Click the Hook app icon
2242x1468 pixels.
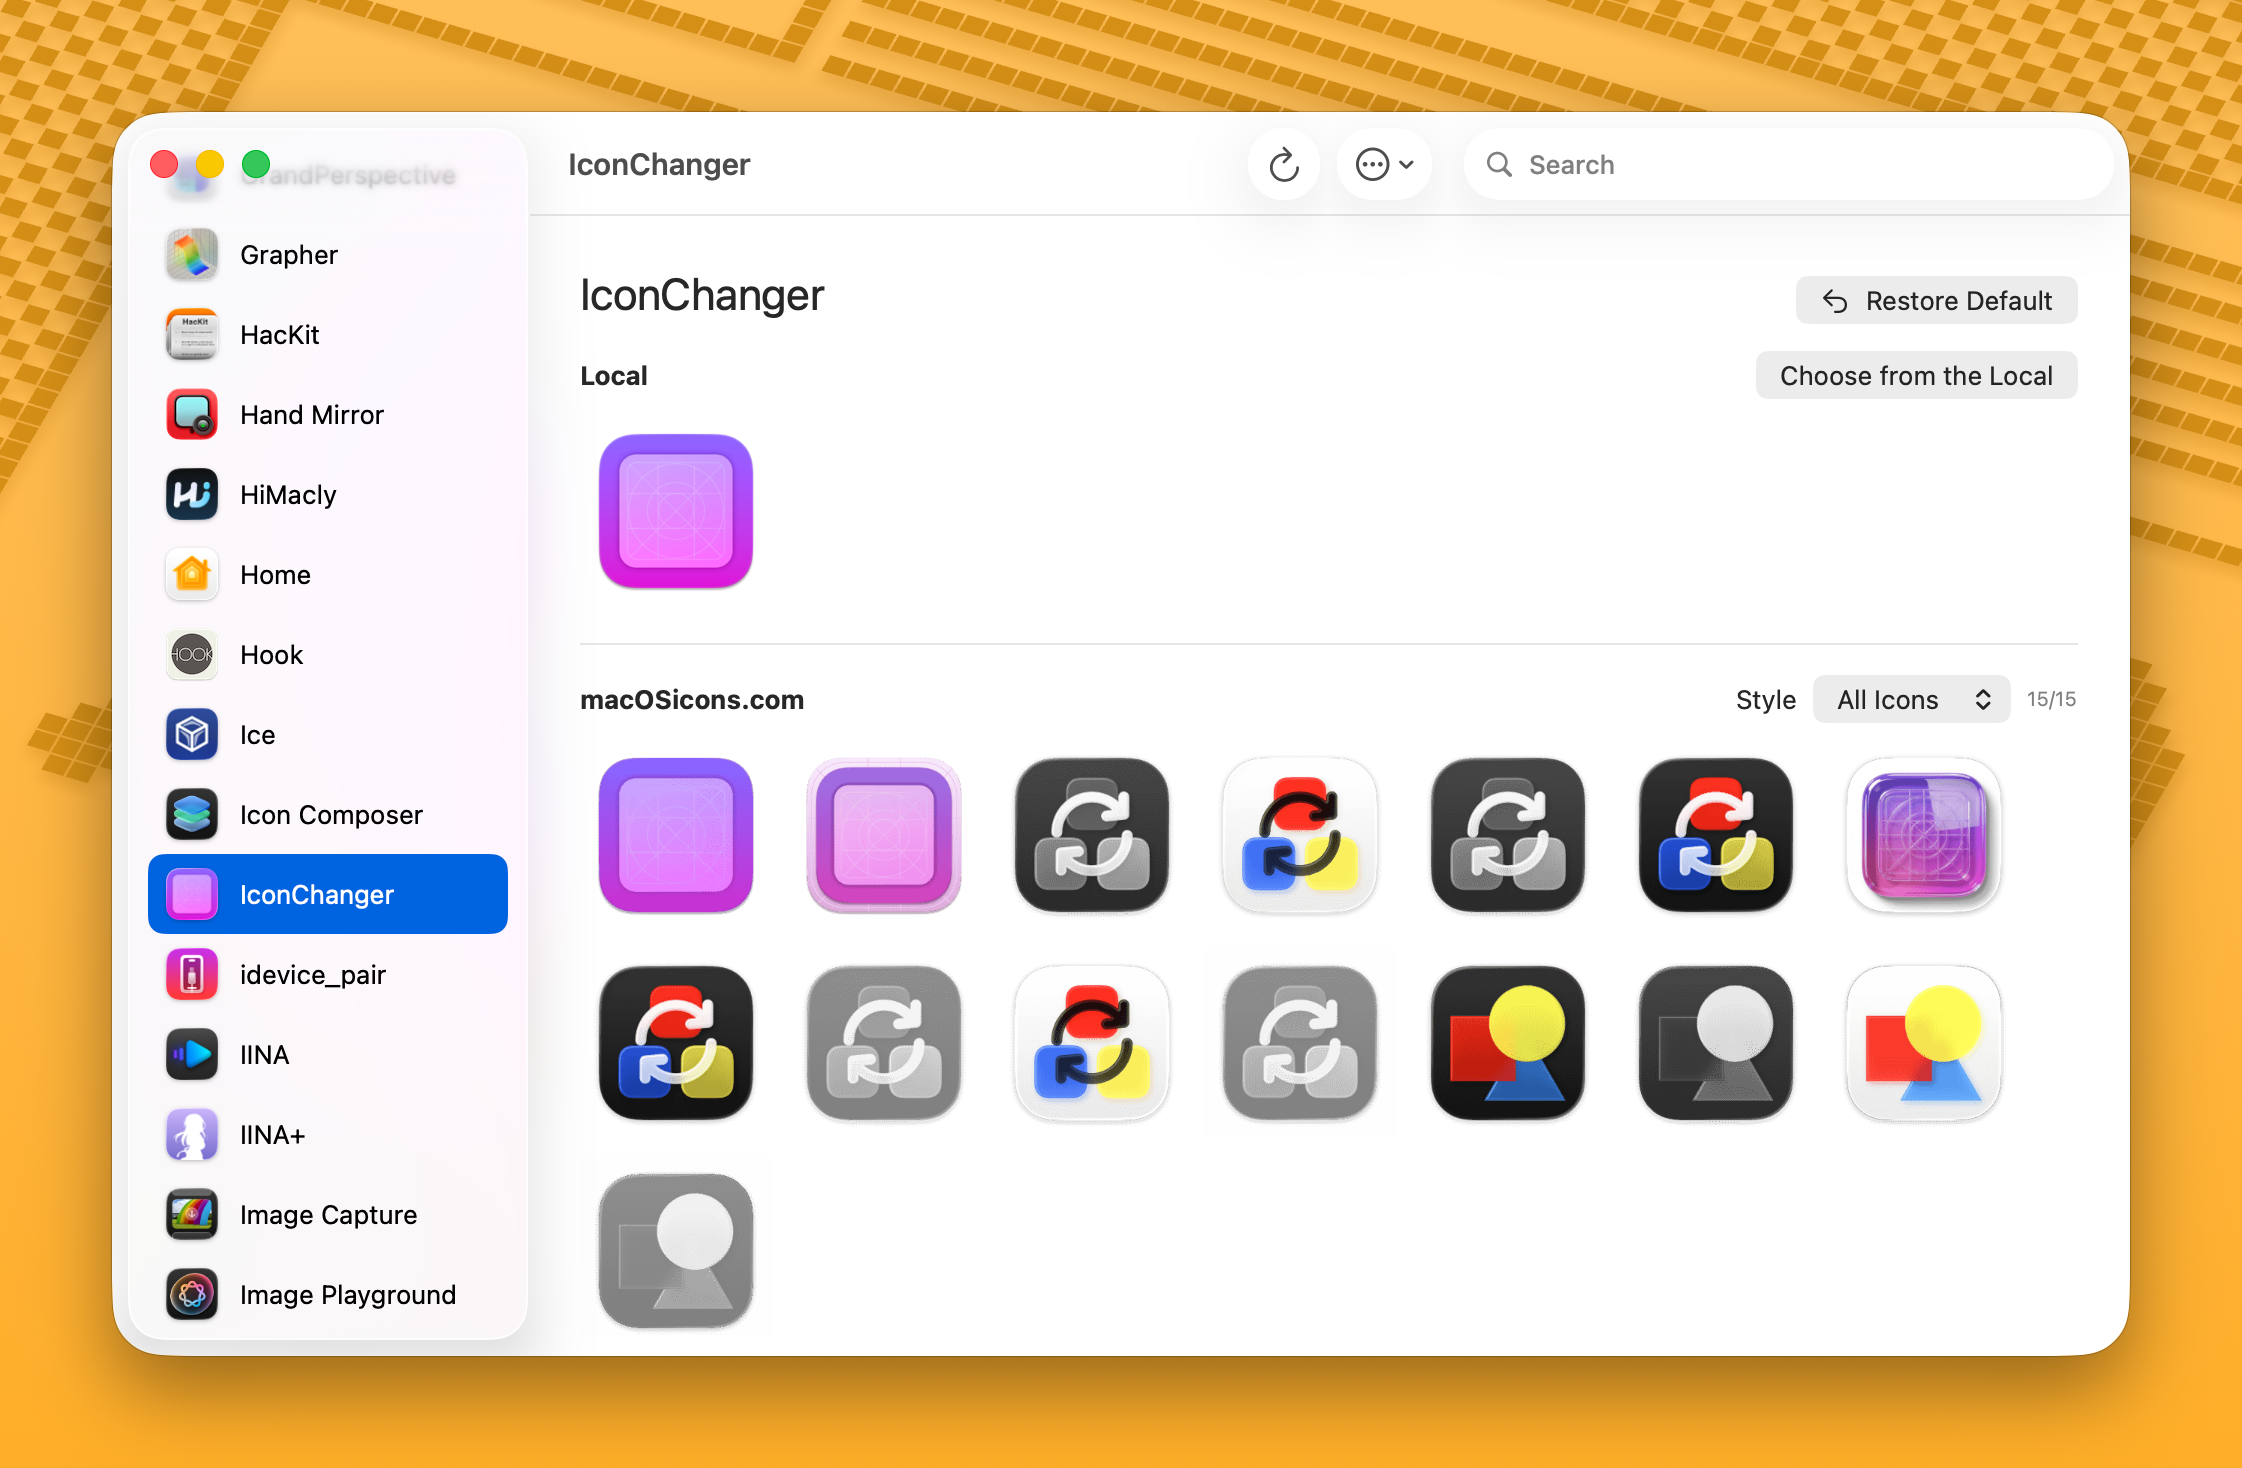271,654
